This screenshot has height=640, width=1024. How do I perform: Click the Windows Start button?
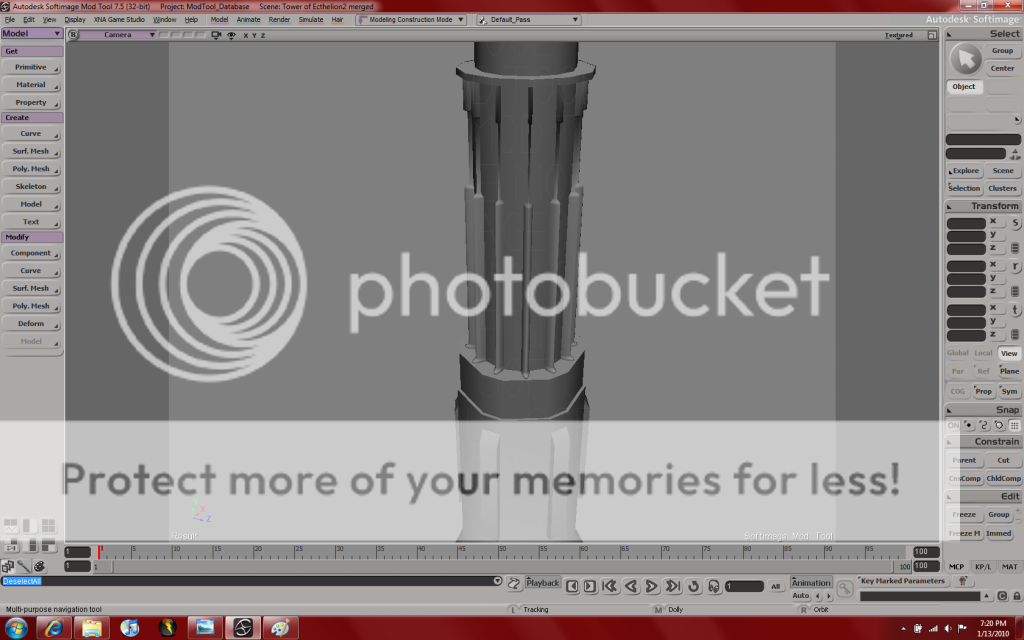point(16,628)
